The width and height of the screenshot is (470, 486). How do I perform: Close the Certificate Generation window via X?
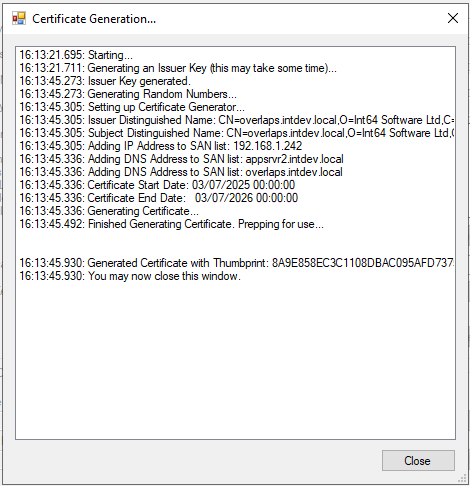pyautogui.click(x=453, y=18)
